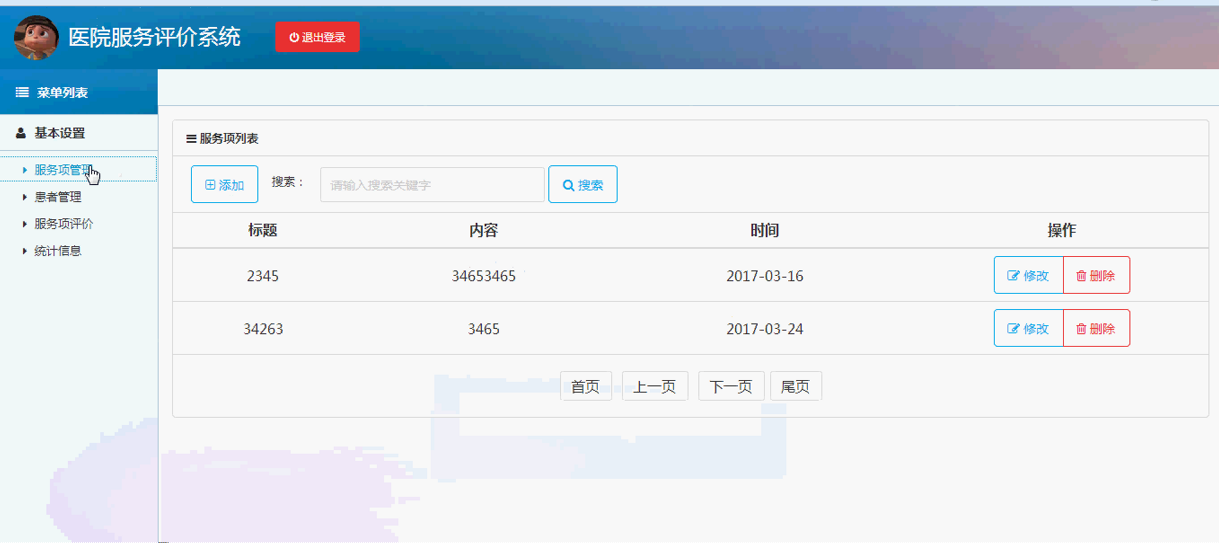Click the date cell 2017-03-16
This screenshot has height=543, width=1219.
click(x=765, y=276)
